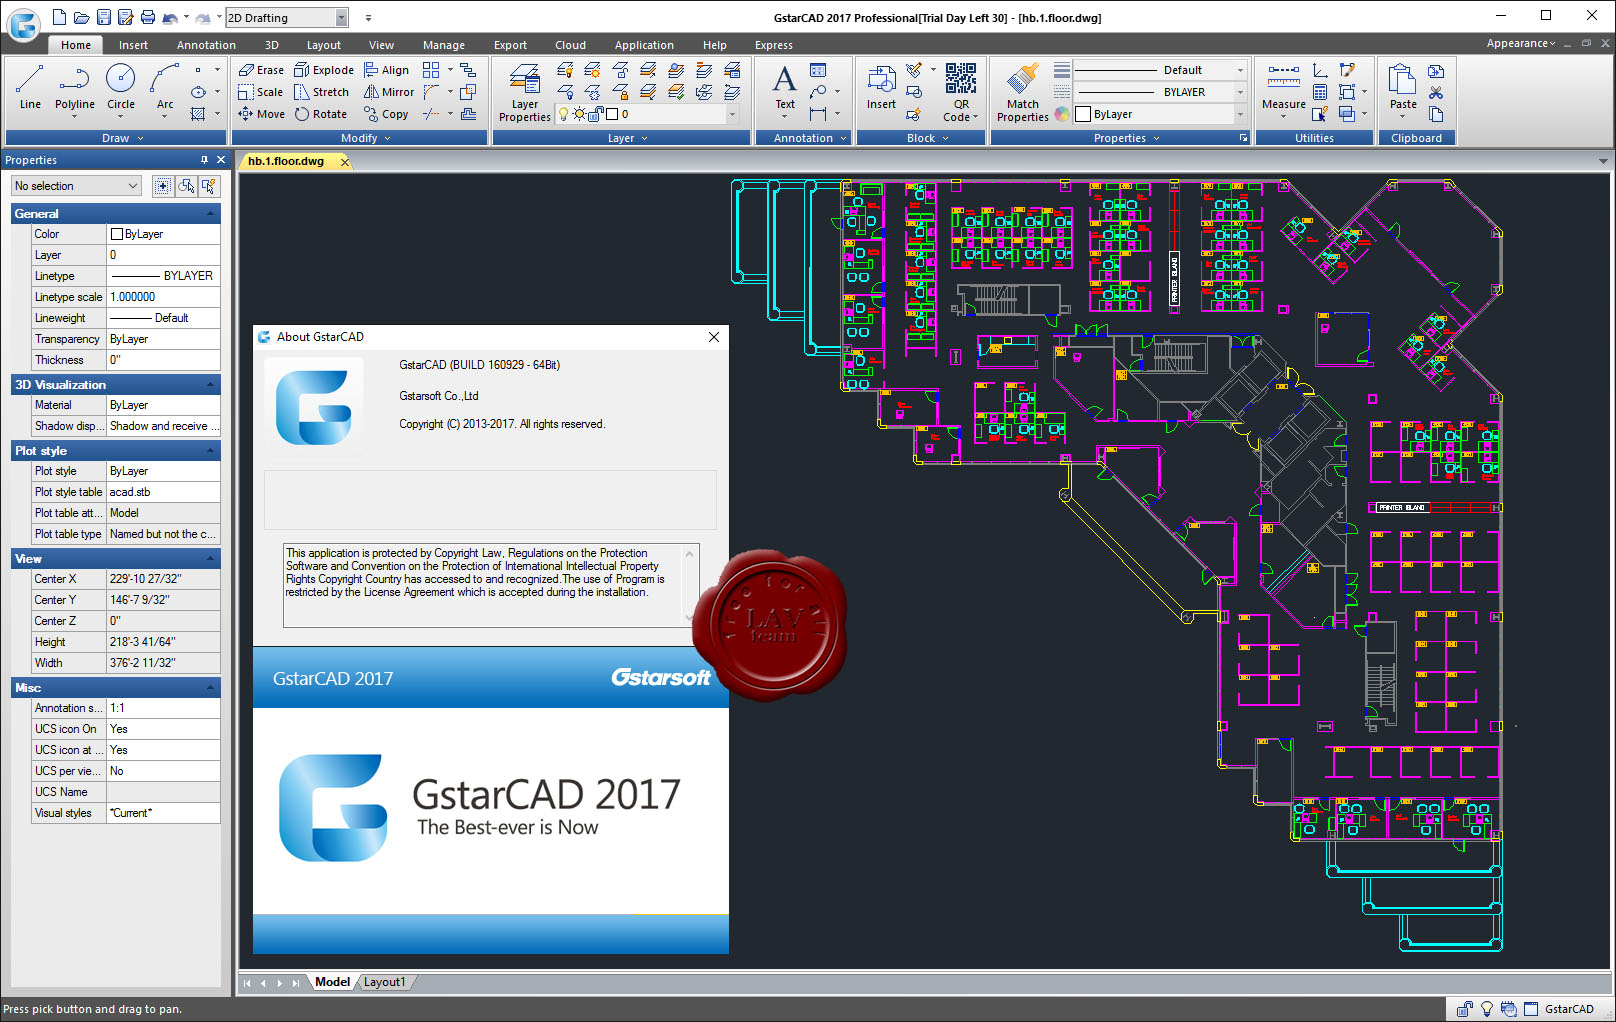1616x1022 pixels.
Task: Open the Manage ribbon tab
Action: point(444,45)
